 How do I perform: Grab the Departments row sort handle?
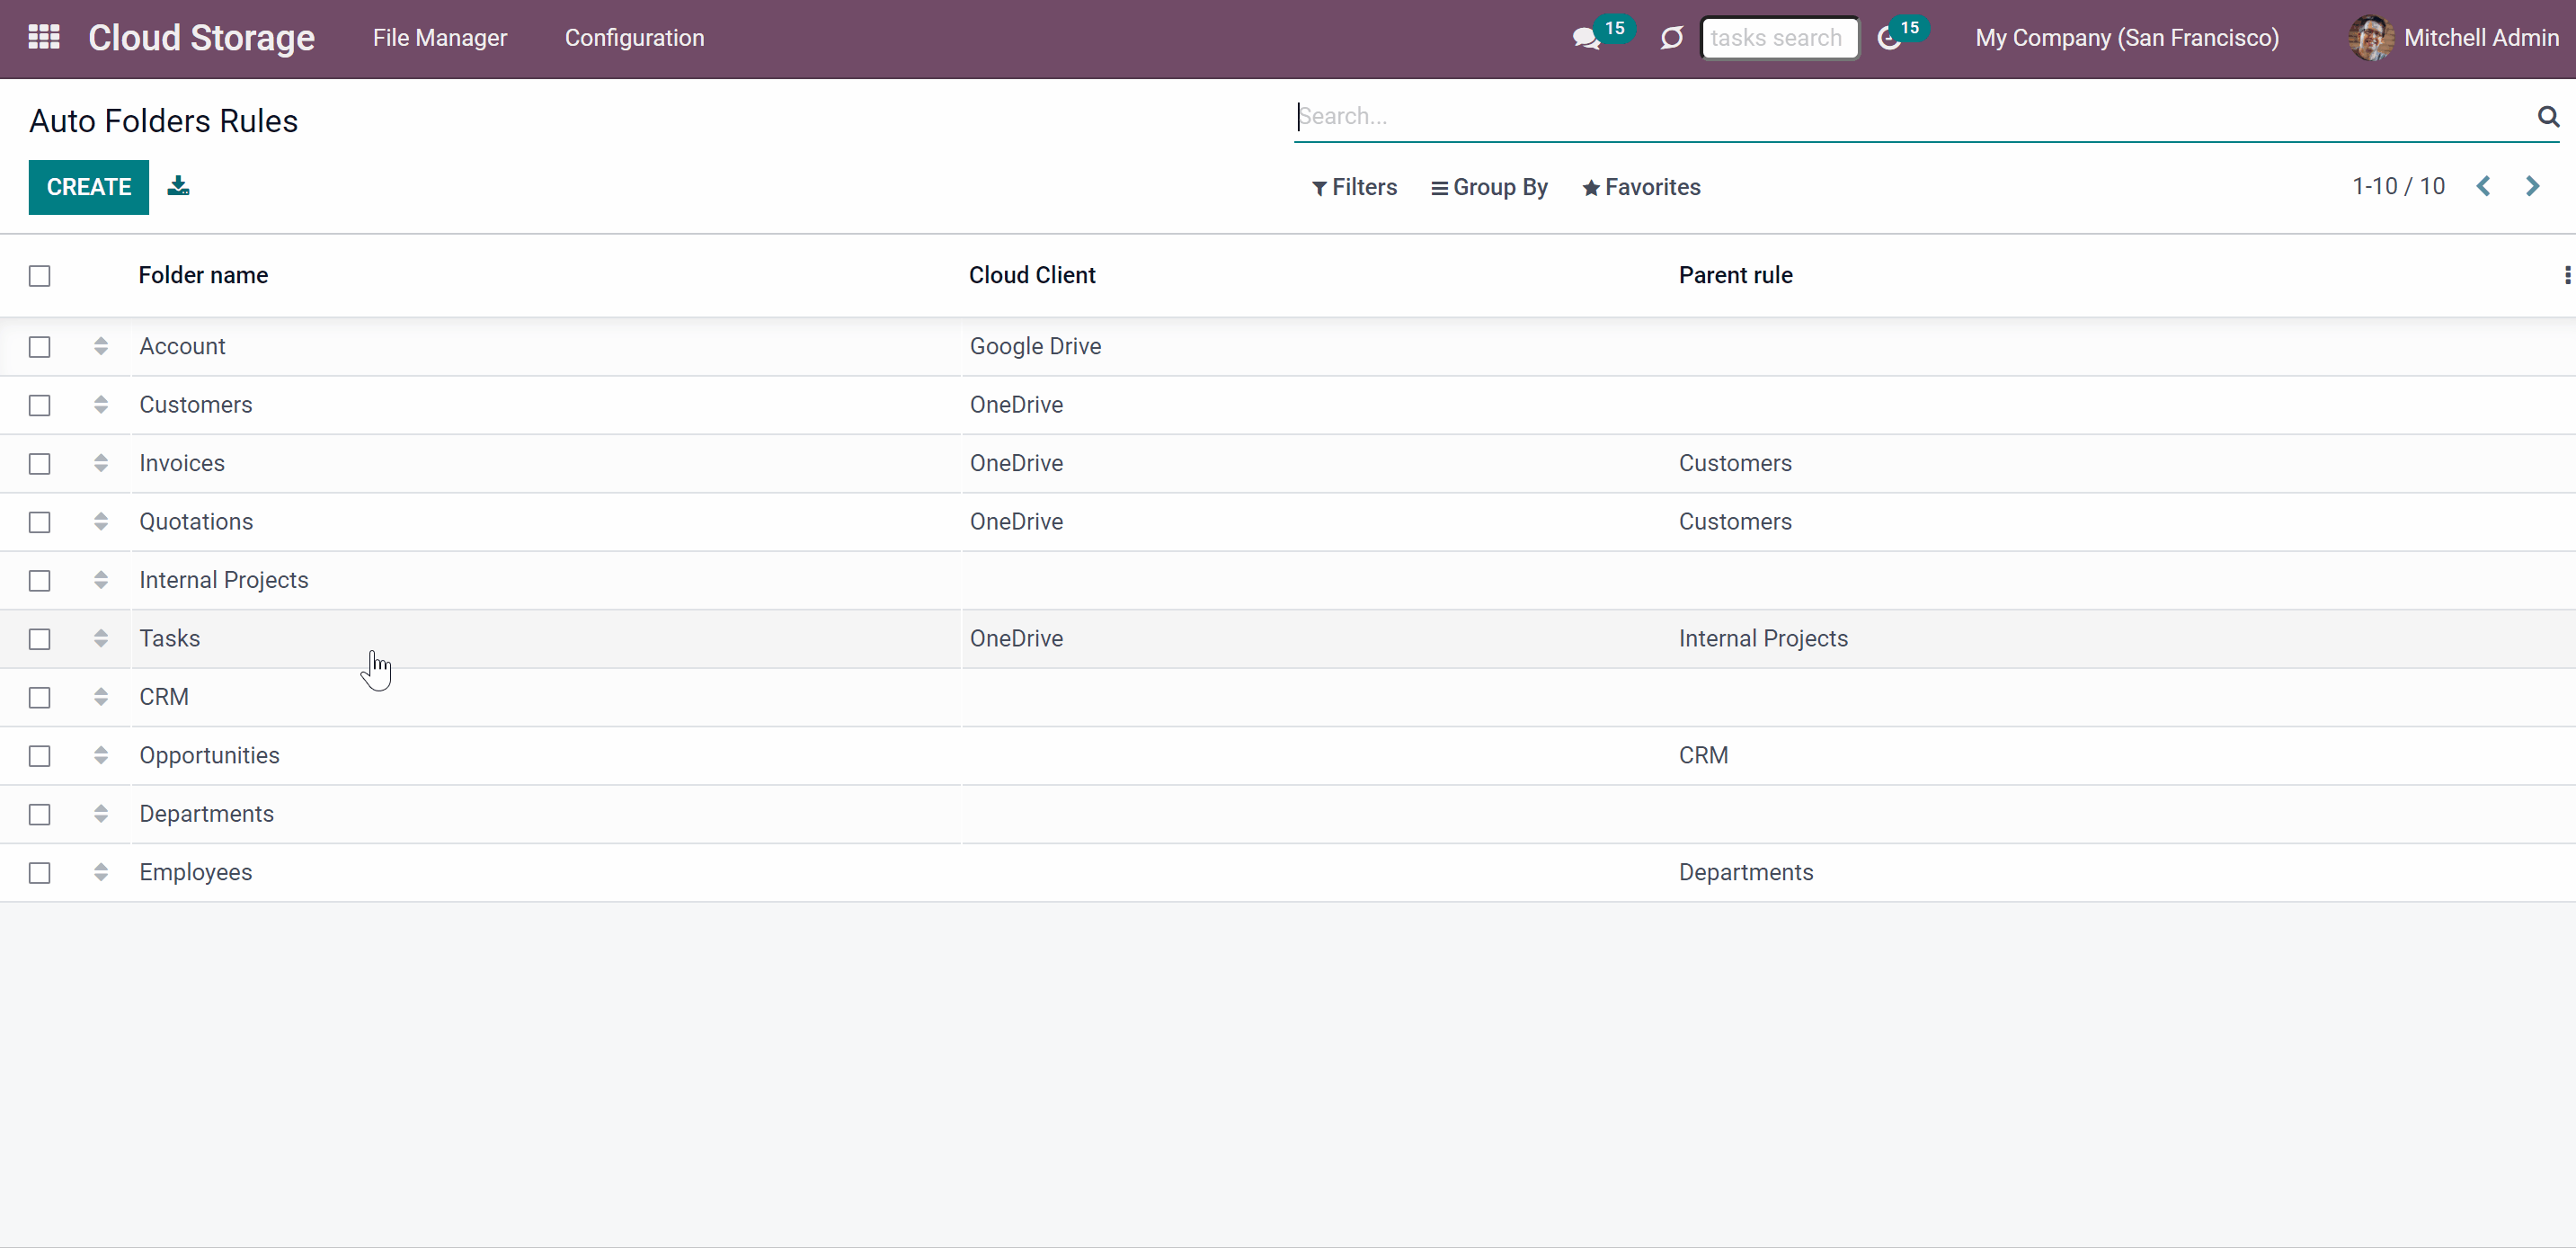pyautogui.click(x=101, y=814)
